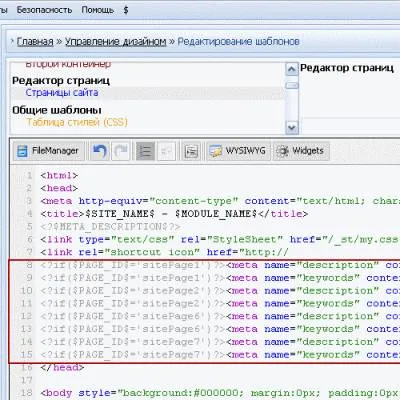Viewport: 400px width, 400px height.
Task: Click template list scrollbar up arrow
Action: (x=292, y=69)
